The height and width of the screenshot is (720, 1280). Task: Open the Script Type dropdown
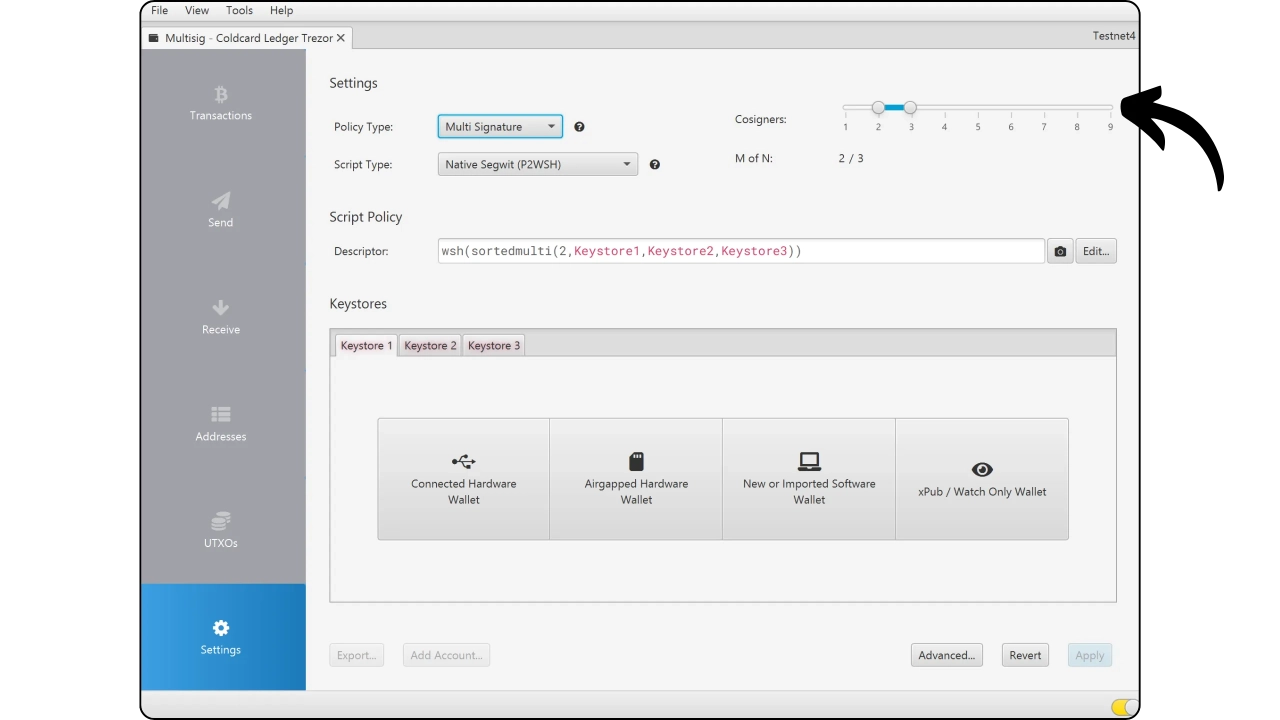(538, 165)
